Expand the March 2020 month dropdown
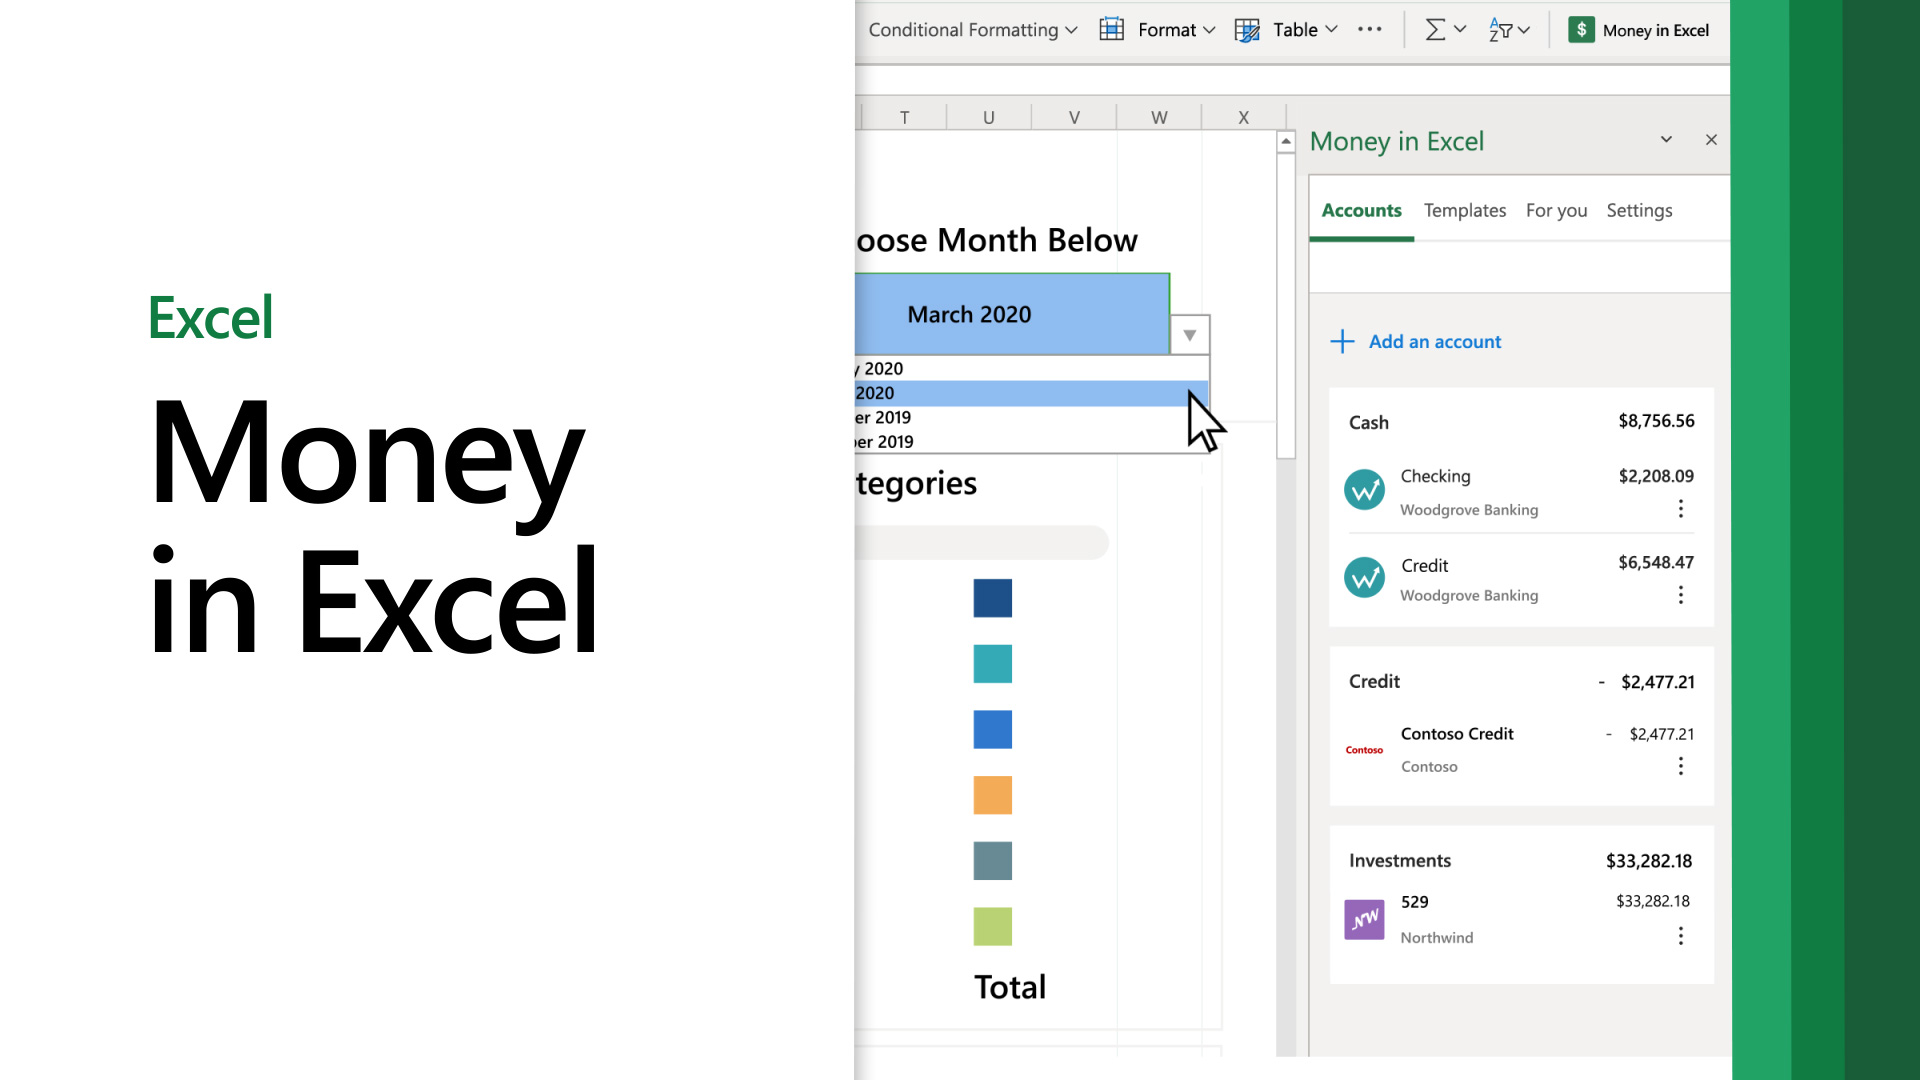Viewport: 1920px width, 1080px height. click(x=1188, y=334)
